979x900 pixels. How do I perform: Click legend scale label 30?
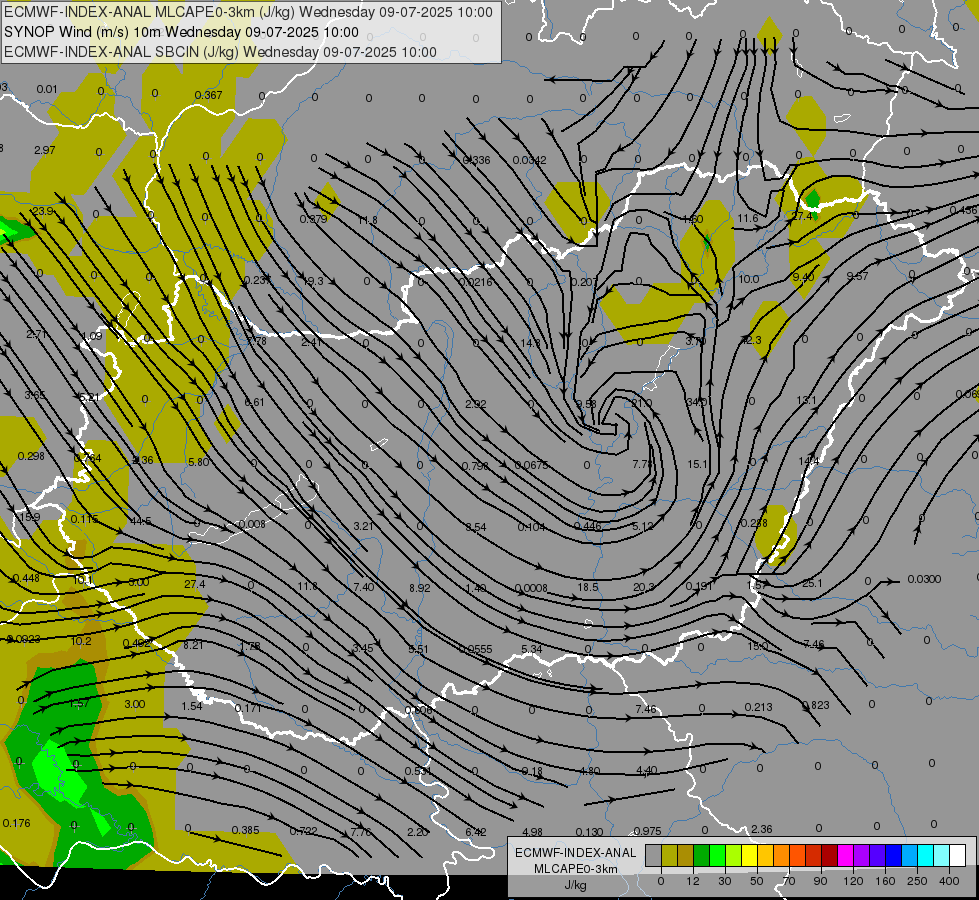tap(724, 881)
